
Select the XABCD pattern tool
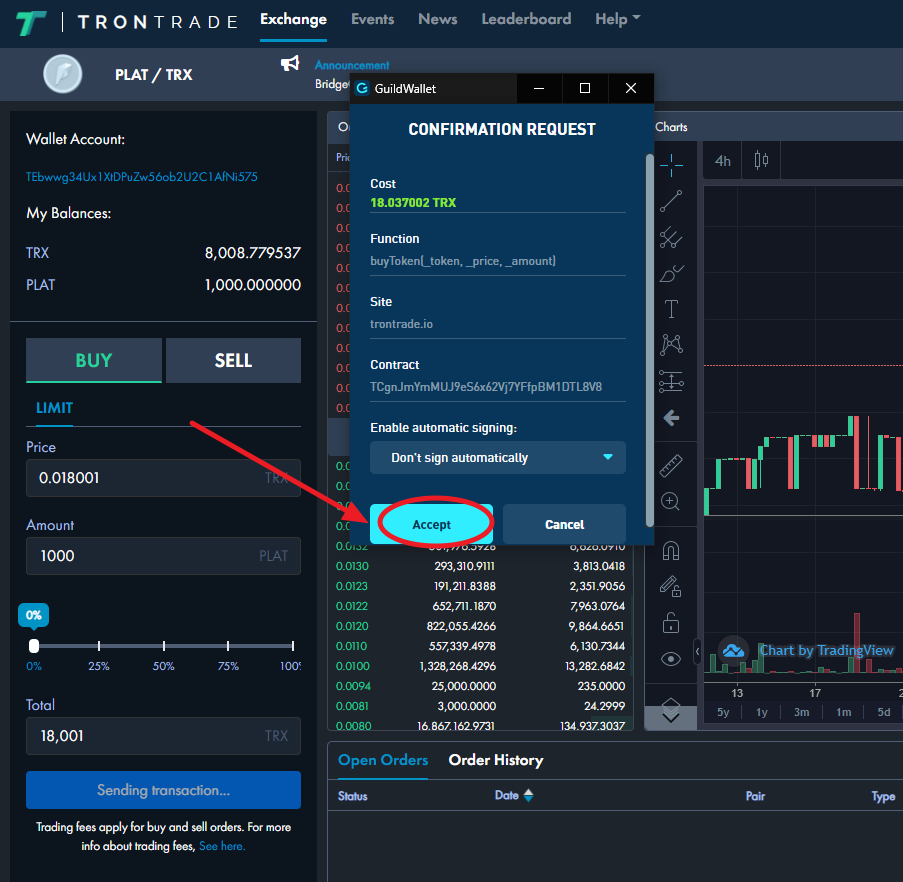(x=671, y=345)
